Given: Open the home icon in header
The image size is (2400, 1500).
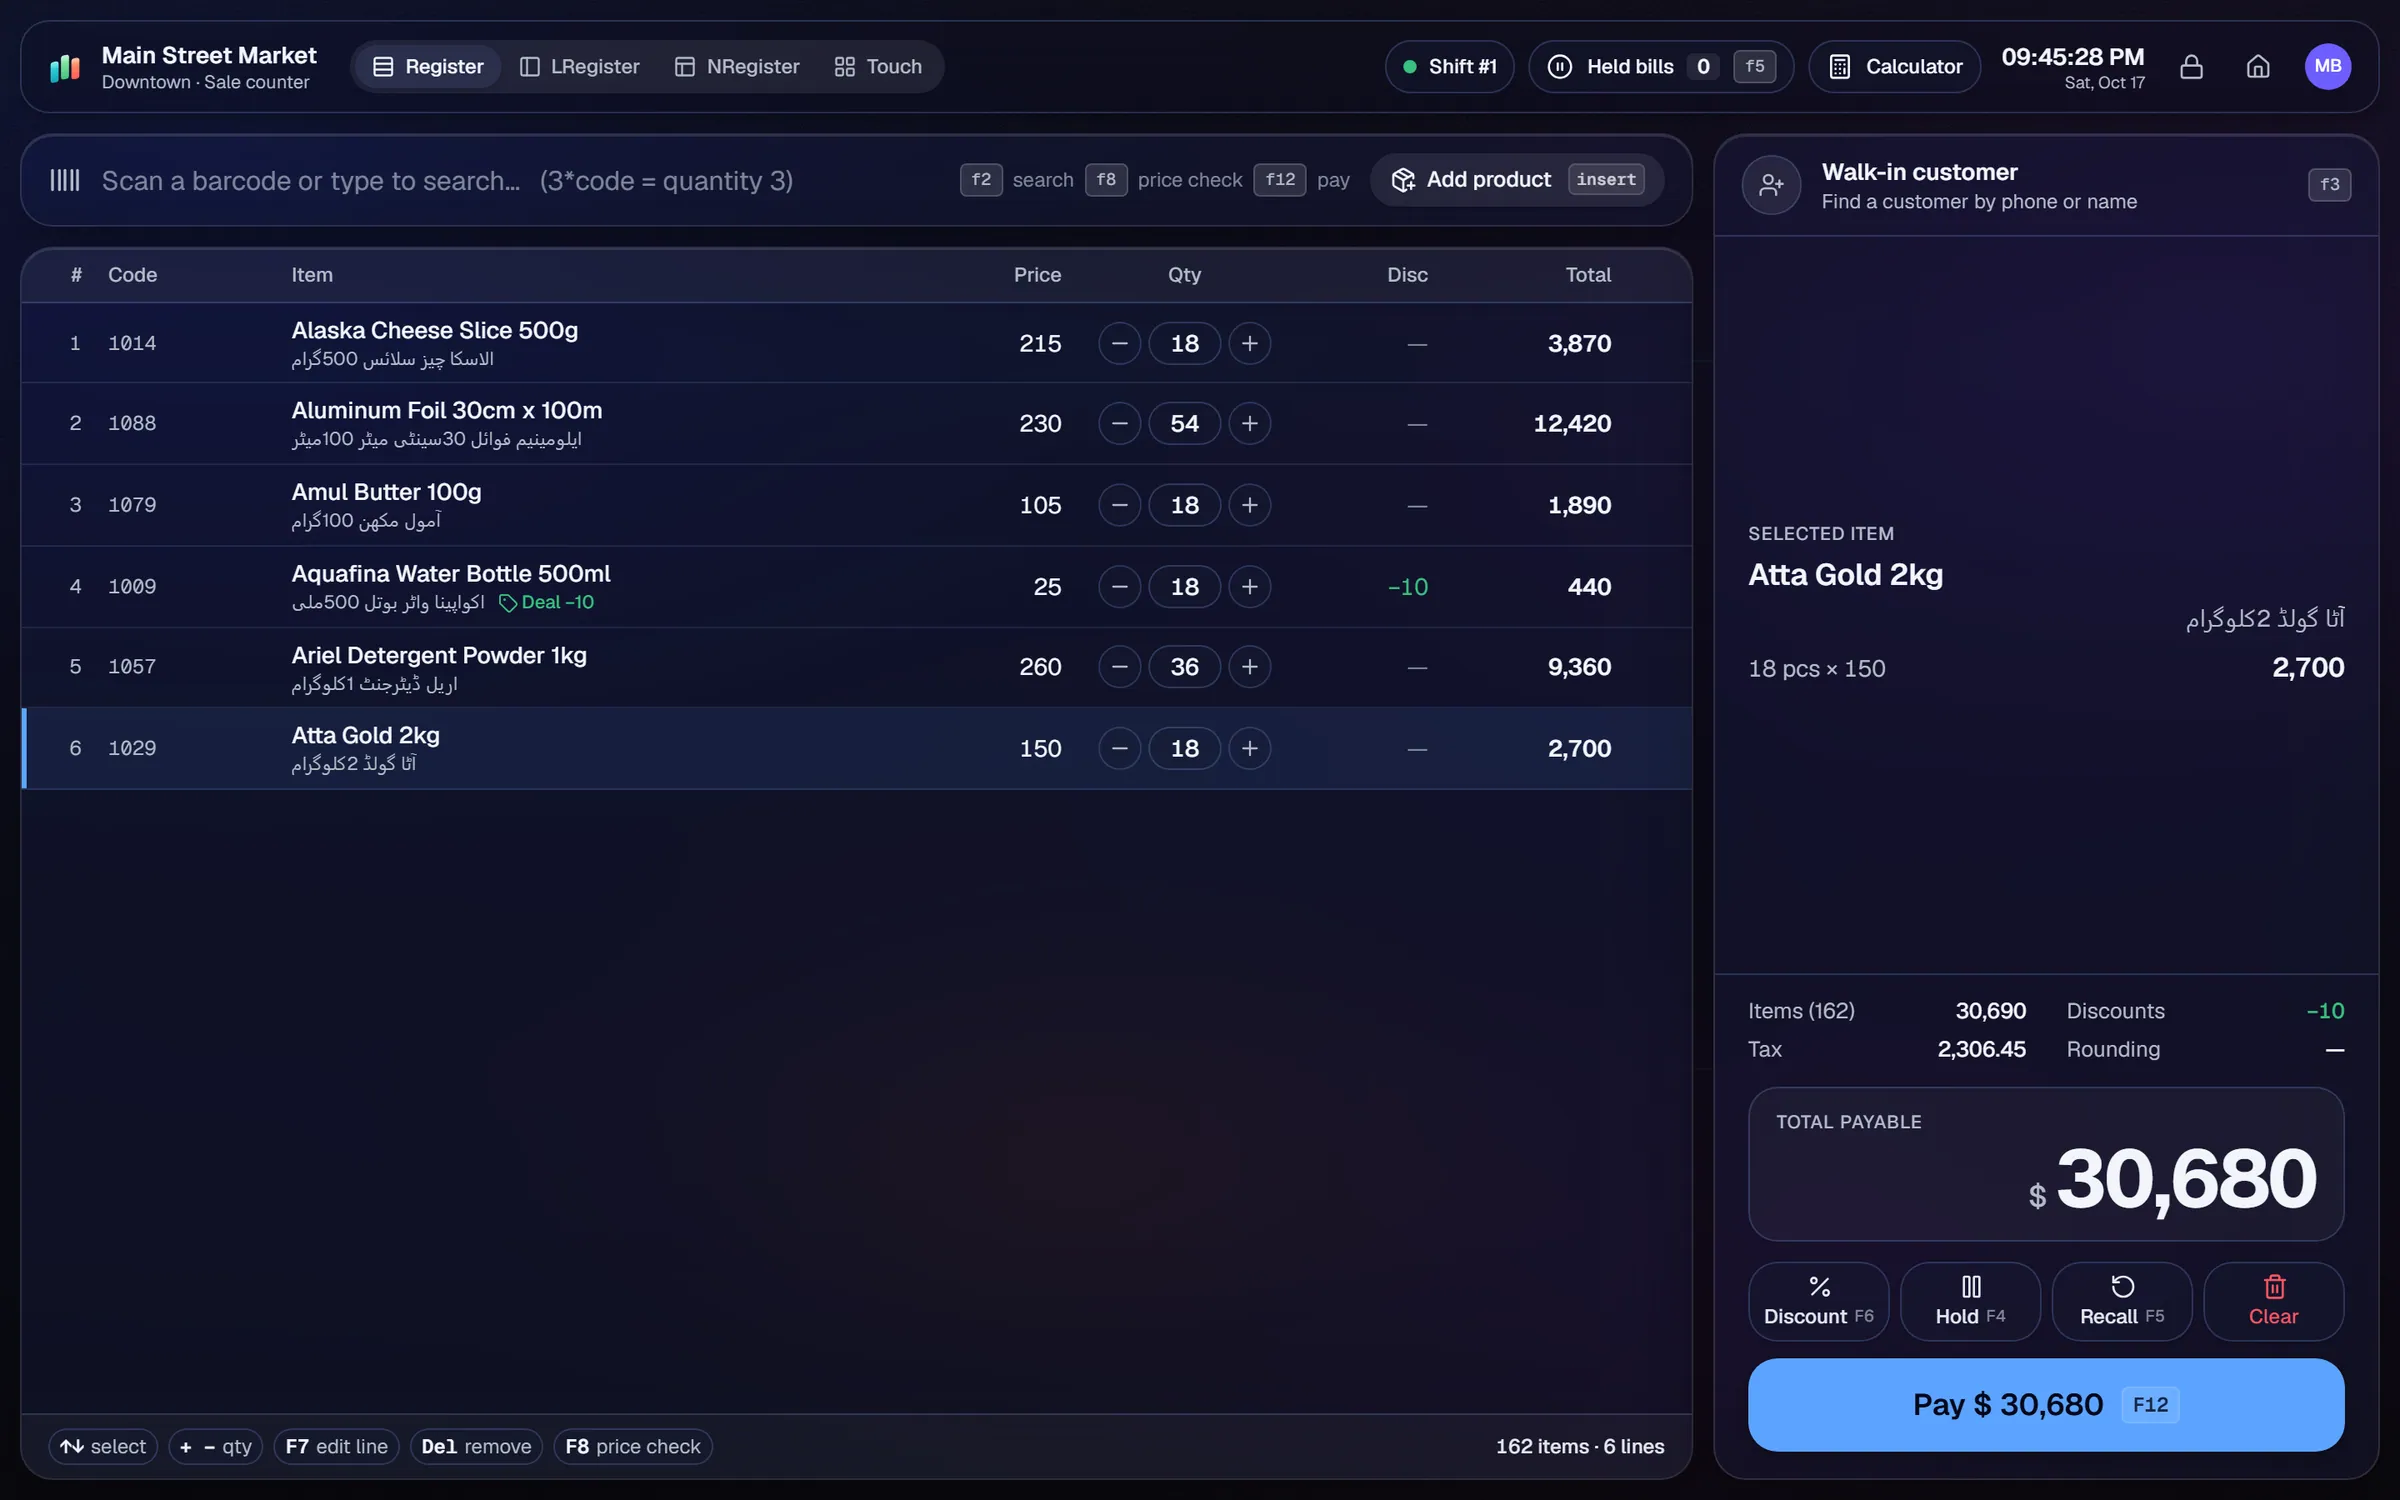Looking at the screenshot, I should (2258, 66).
